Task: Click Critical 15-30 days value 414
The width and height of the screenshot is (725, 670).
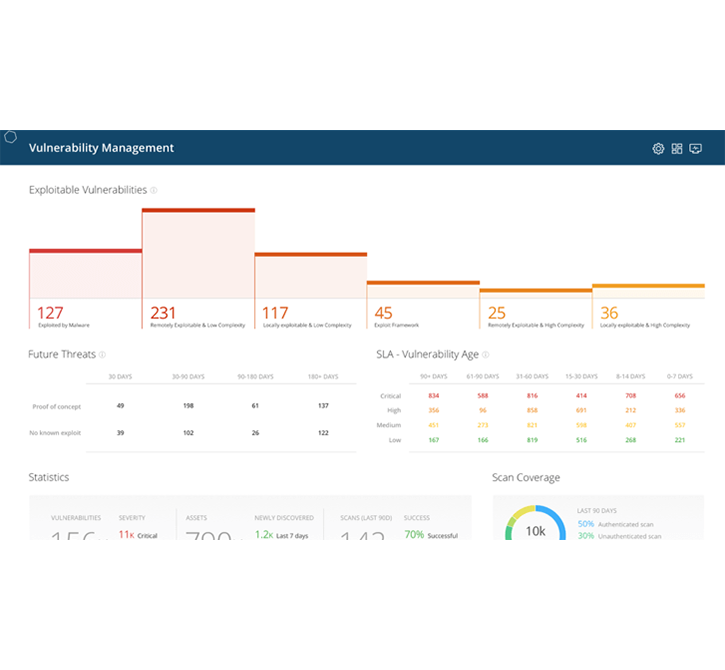Action: pyautogui.click(x=581, y=396)
